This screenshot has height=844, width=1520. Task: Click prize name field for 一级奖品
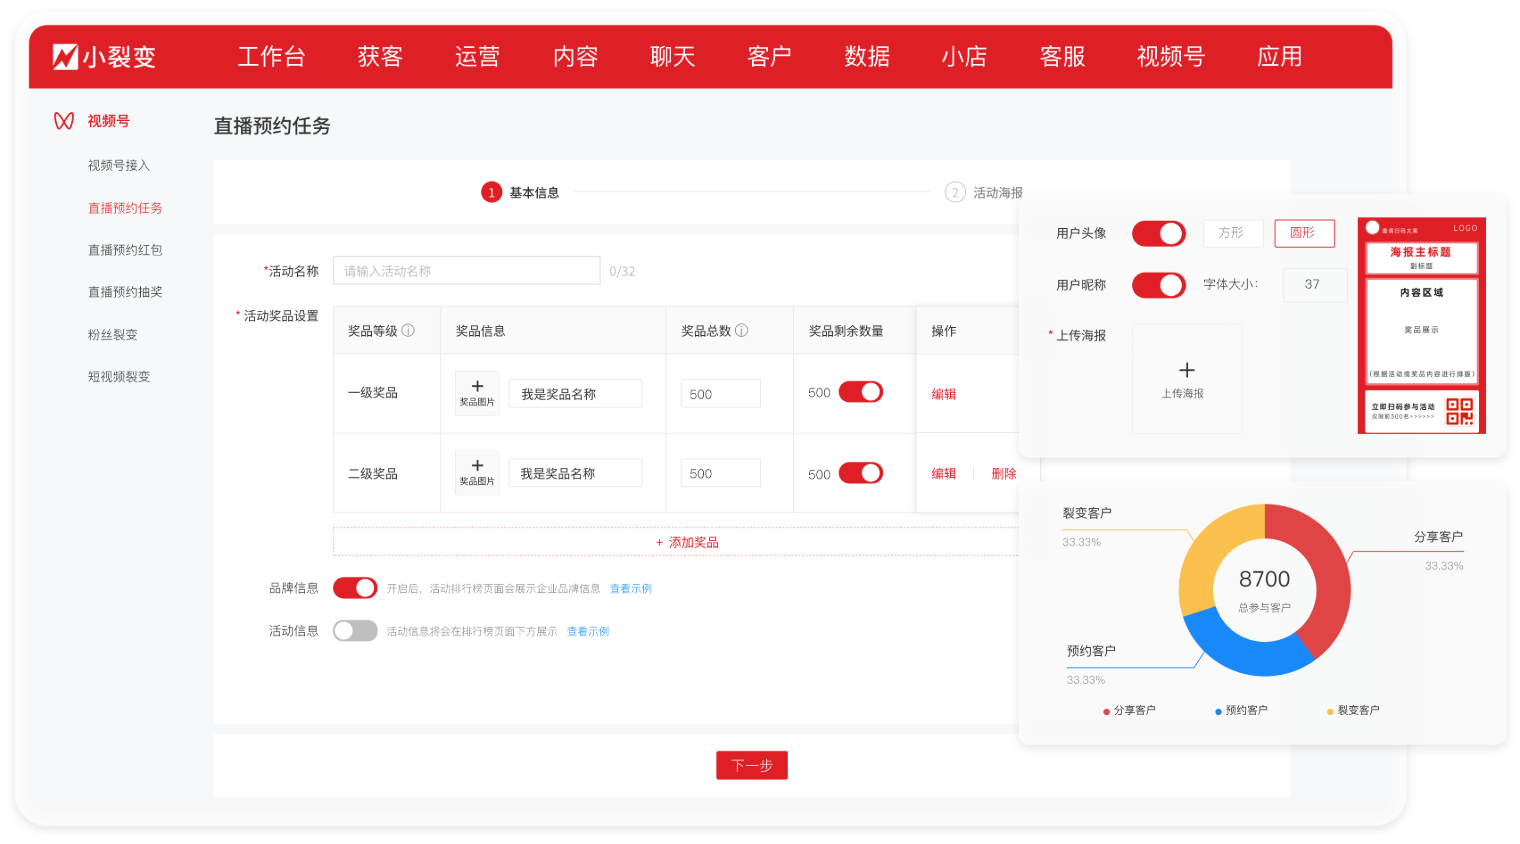(x=576, y=394)
